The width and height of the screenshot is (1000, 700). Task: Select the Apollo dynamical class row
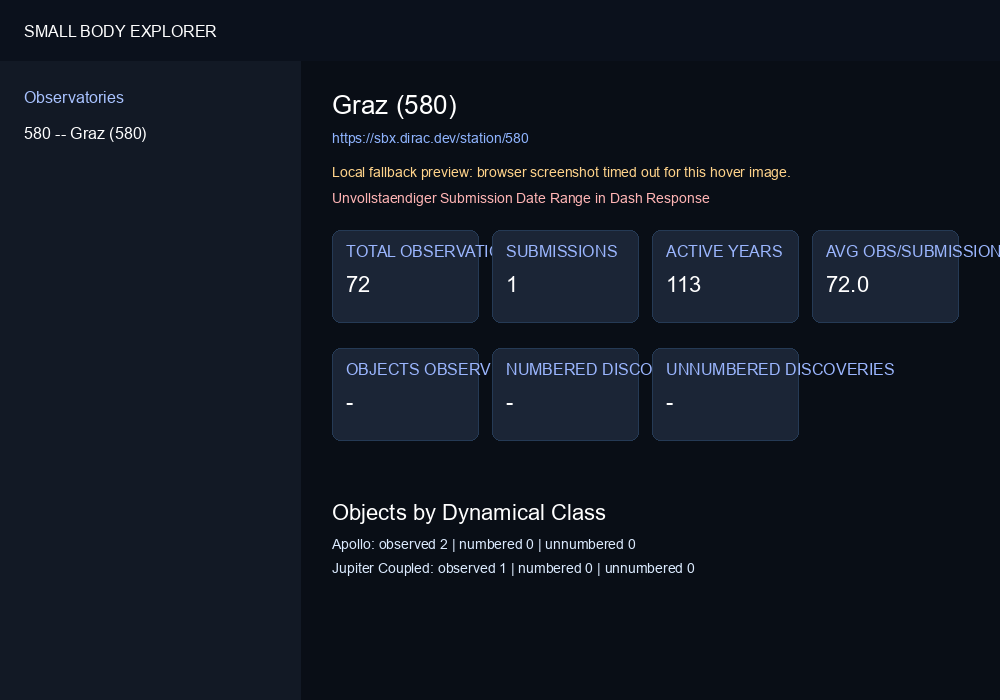tap(483, 544)
